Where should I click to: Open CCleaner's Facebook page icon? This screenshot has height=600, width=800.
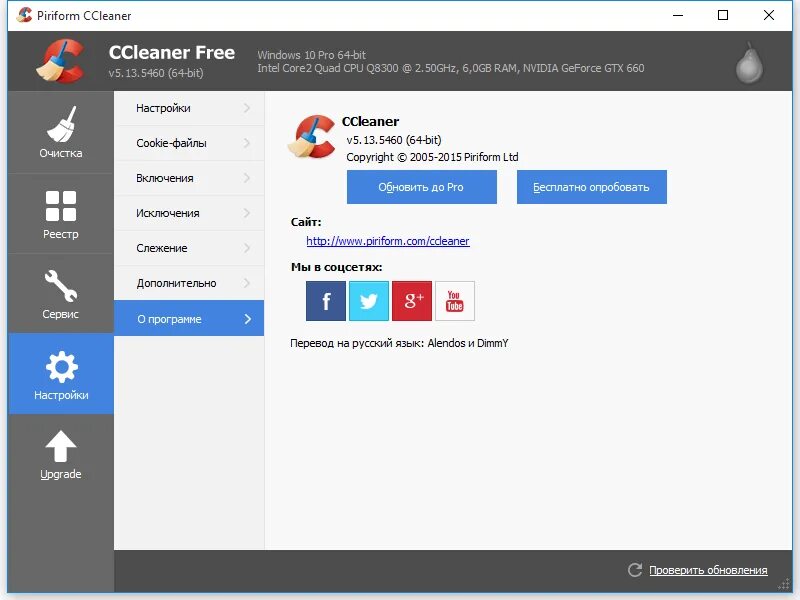(326, 301)
